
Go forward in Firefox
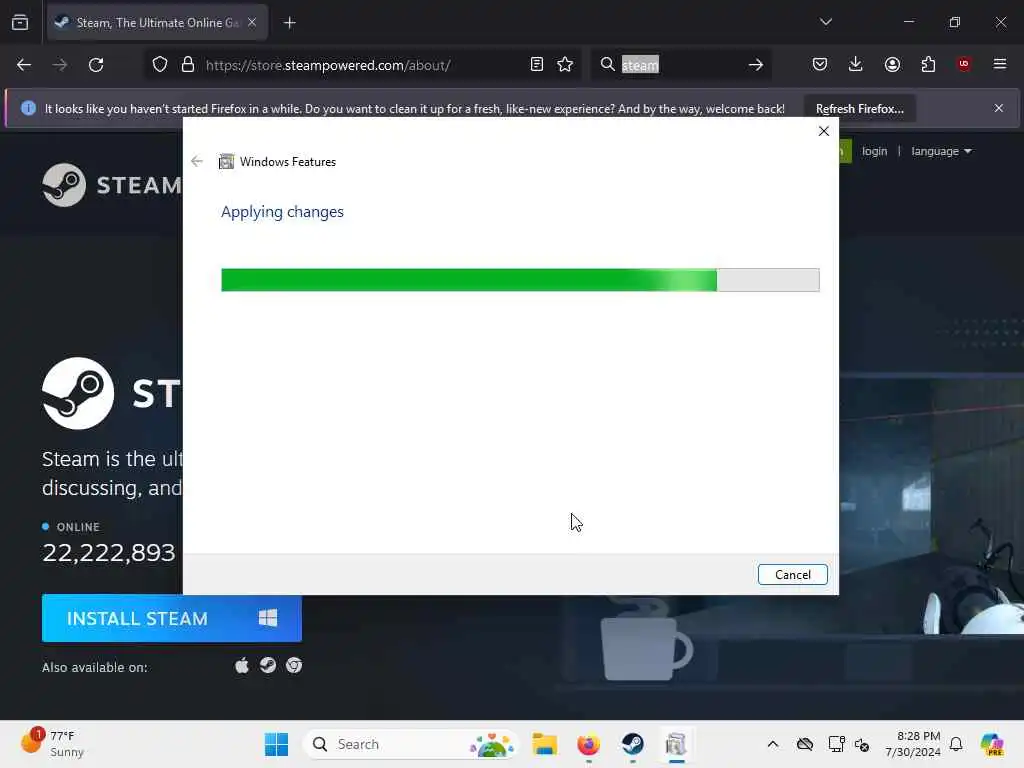click(x=59, y=65)
